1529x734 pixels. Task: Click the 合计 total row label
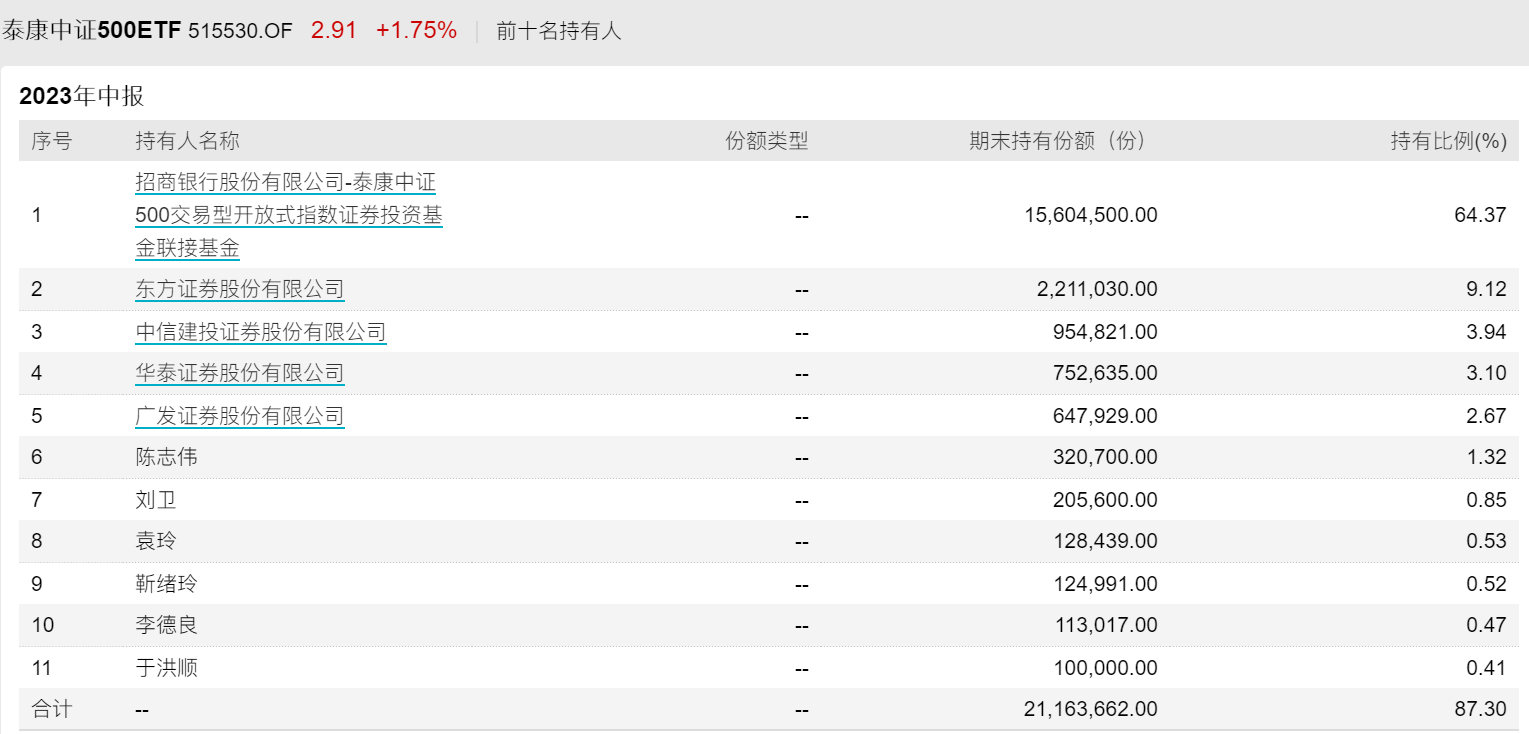coord(52,709)
